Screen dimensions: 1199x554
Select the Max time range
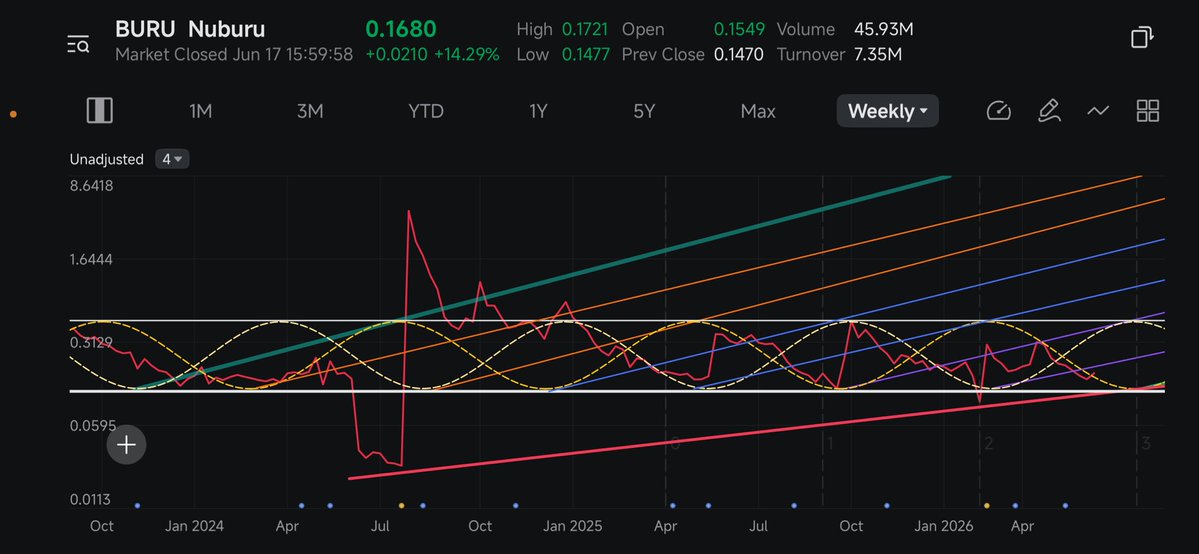[758, 111]
